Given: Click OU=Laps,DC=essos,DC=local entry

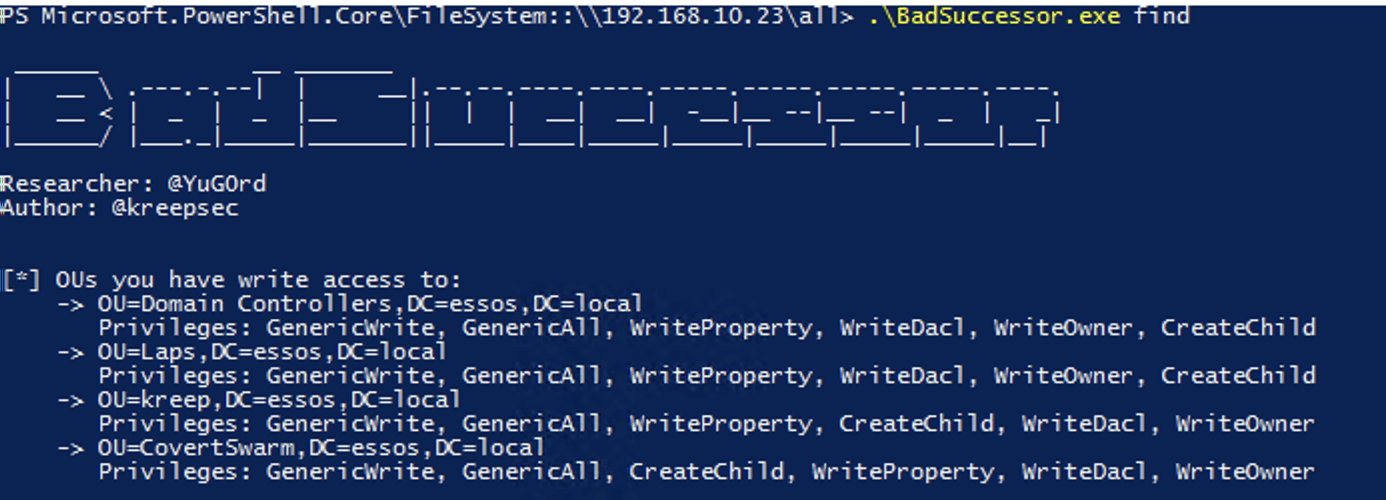Looking at the screenshot, I should (x=272, y=351).
